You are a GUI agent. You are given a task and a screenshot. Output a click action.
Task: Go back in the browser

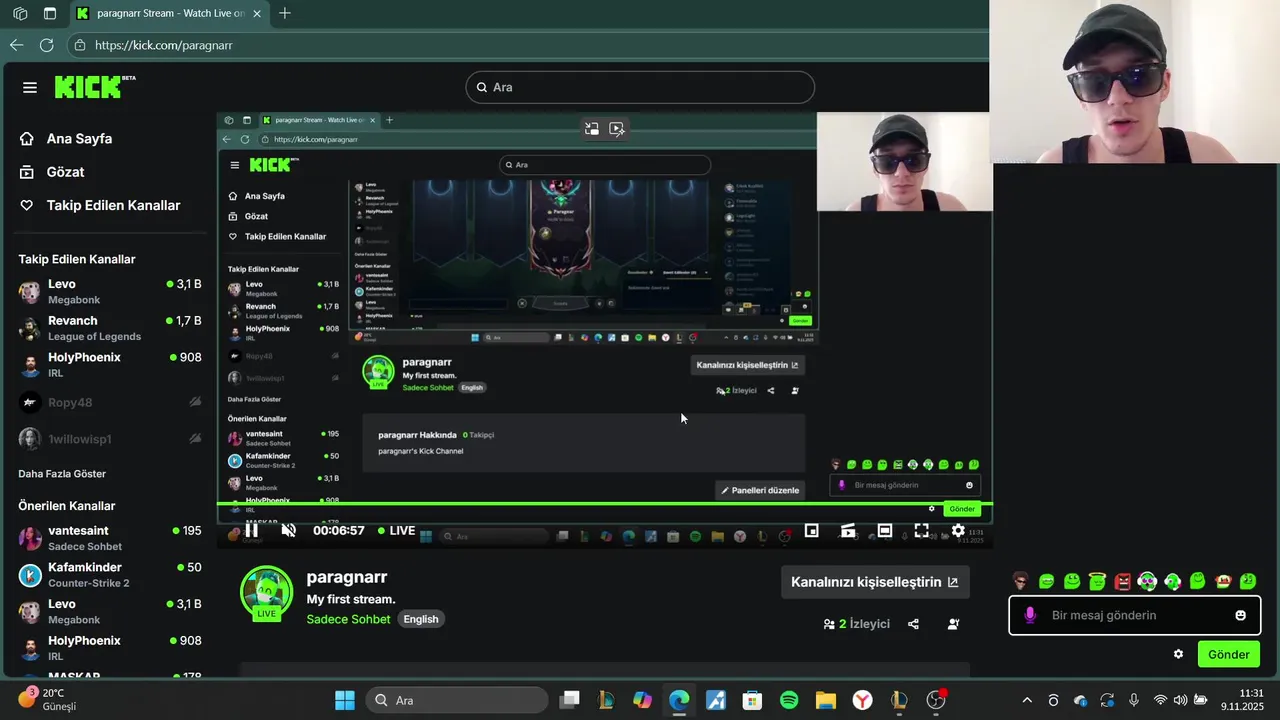click(x=16, y=45)
